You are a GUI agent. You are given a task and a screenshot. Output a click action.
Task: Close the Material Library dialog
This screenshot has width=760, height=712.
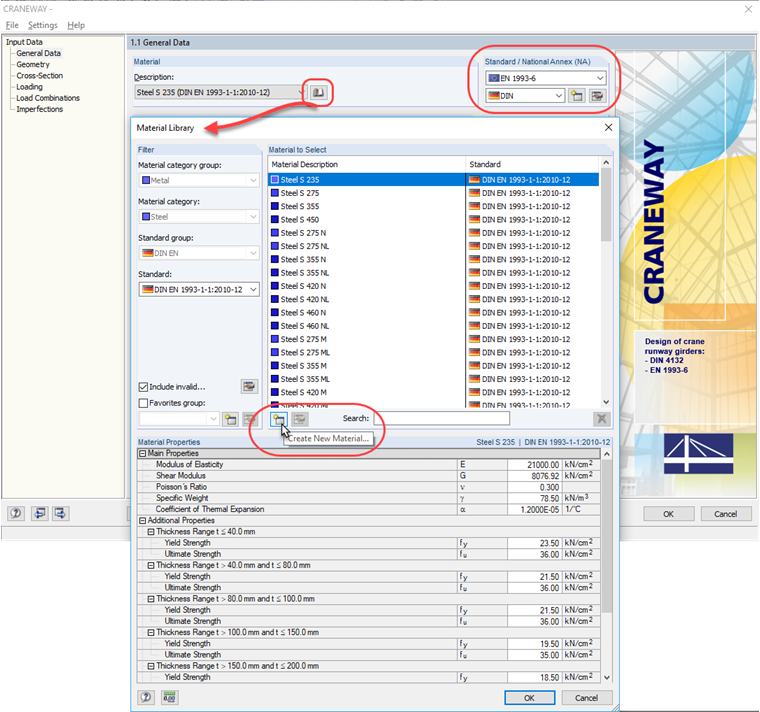pos(608,127)
